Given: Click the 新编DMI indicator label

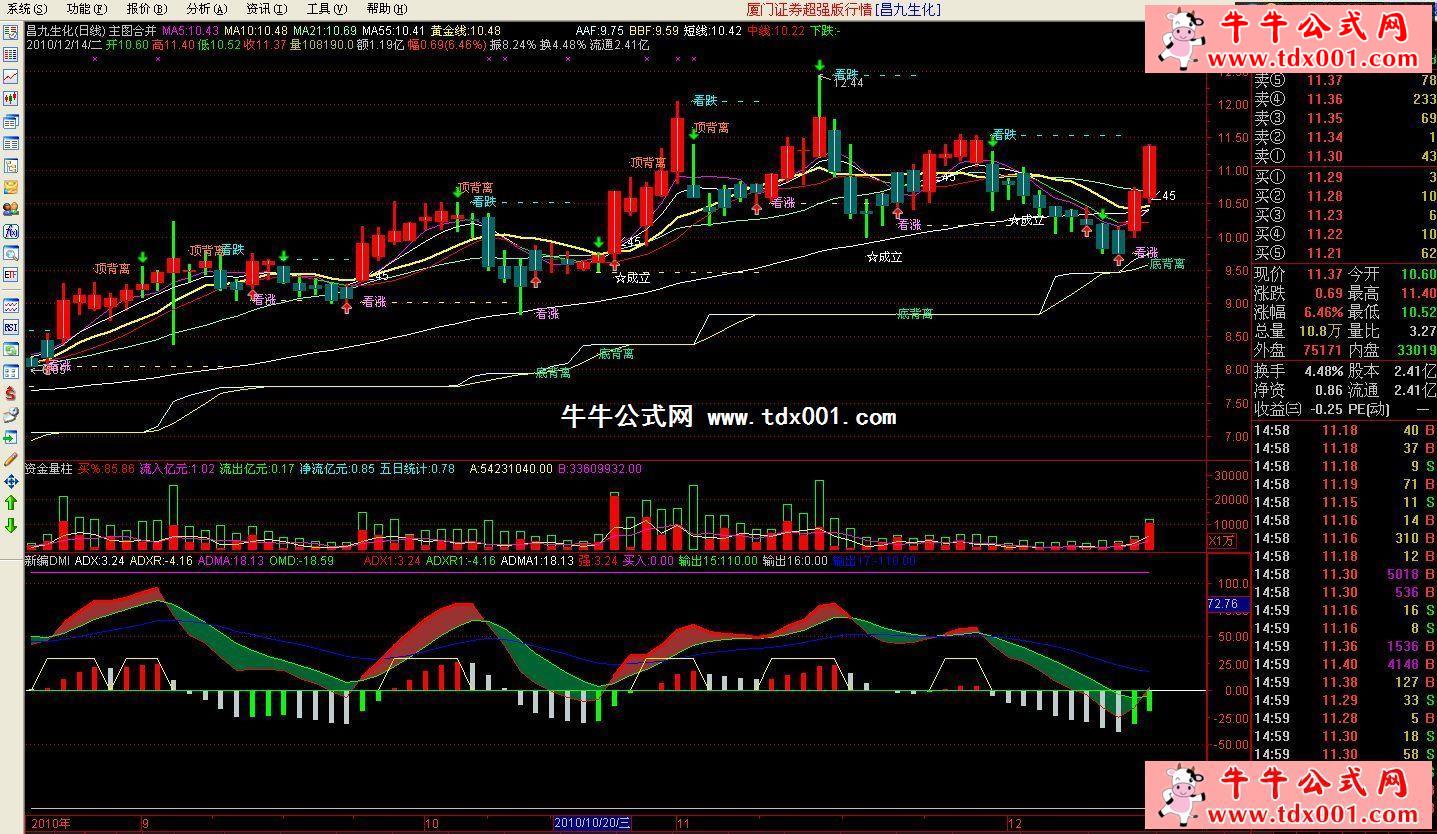Looking at the screenshot, I should click(x=47, y=561).
